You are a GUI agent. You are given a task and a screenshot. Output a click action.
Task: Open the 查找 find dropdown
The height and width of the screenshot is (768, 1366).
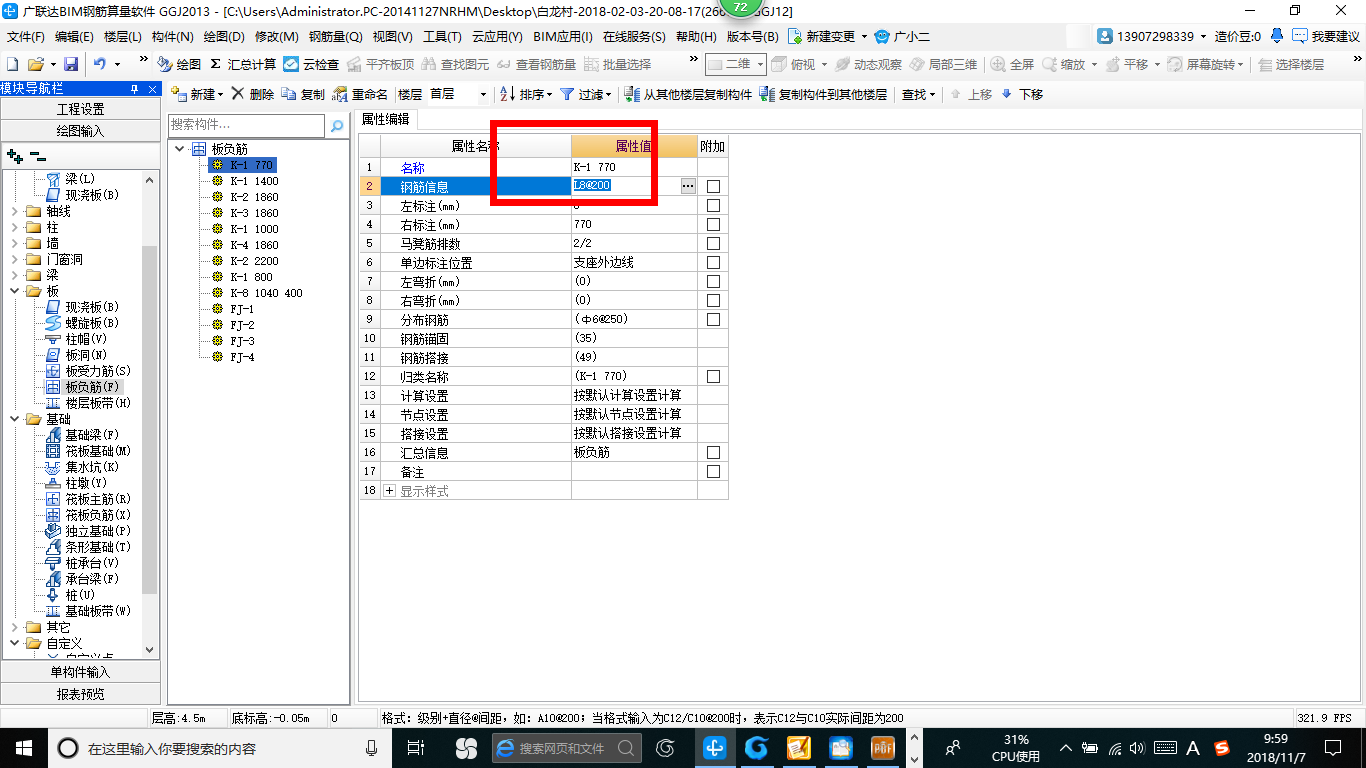(918, 94)
